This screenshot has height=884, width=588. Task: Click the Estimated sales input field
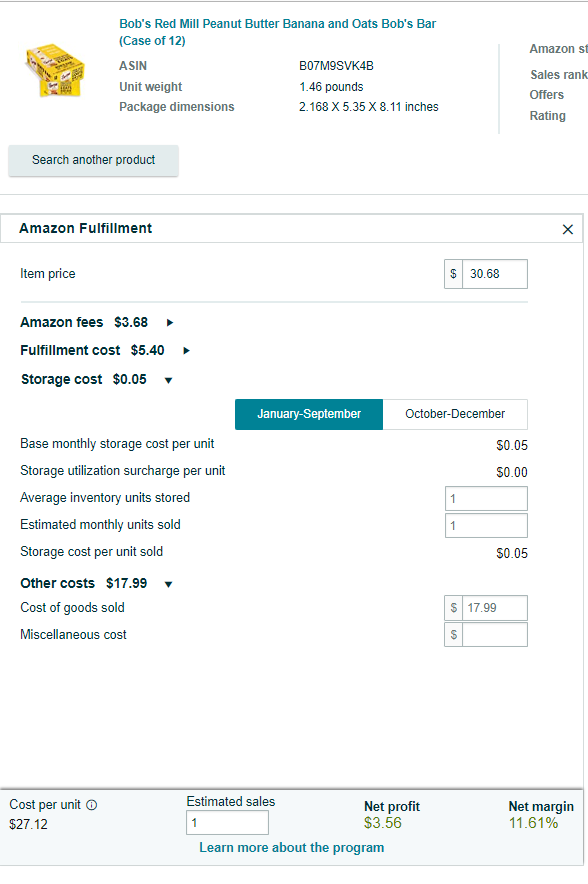point(227,823)
